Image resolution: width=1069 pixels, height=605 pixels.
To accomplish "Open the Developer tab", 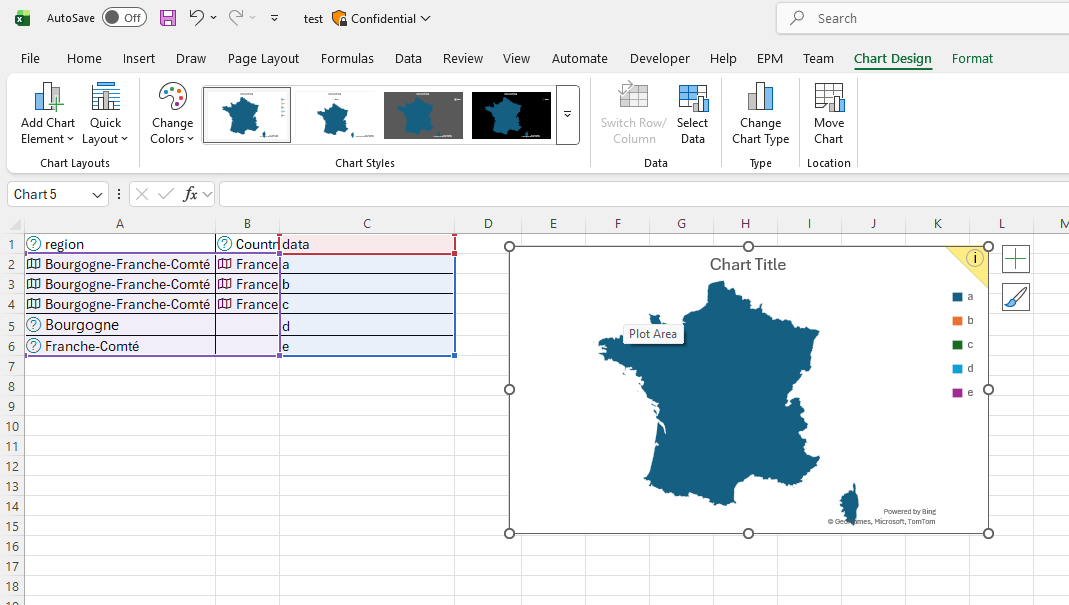I will coord(659,59).
